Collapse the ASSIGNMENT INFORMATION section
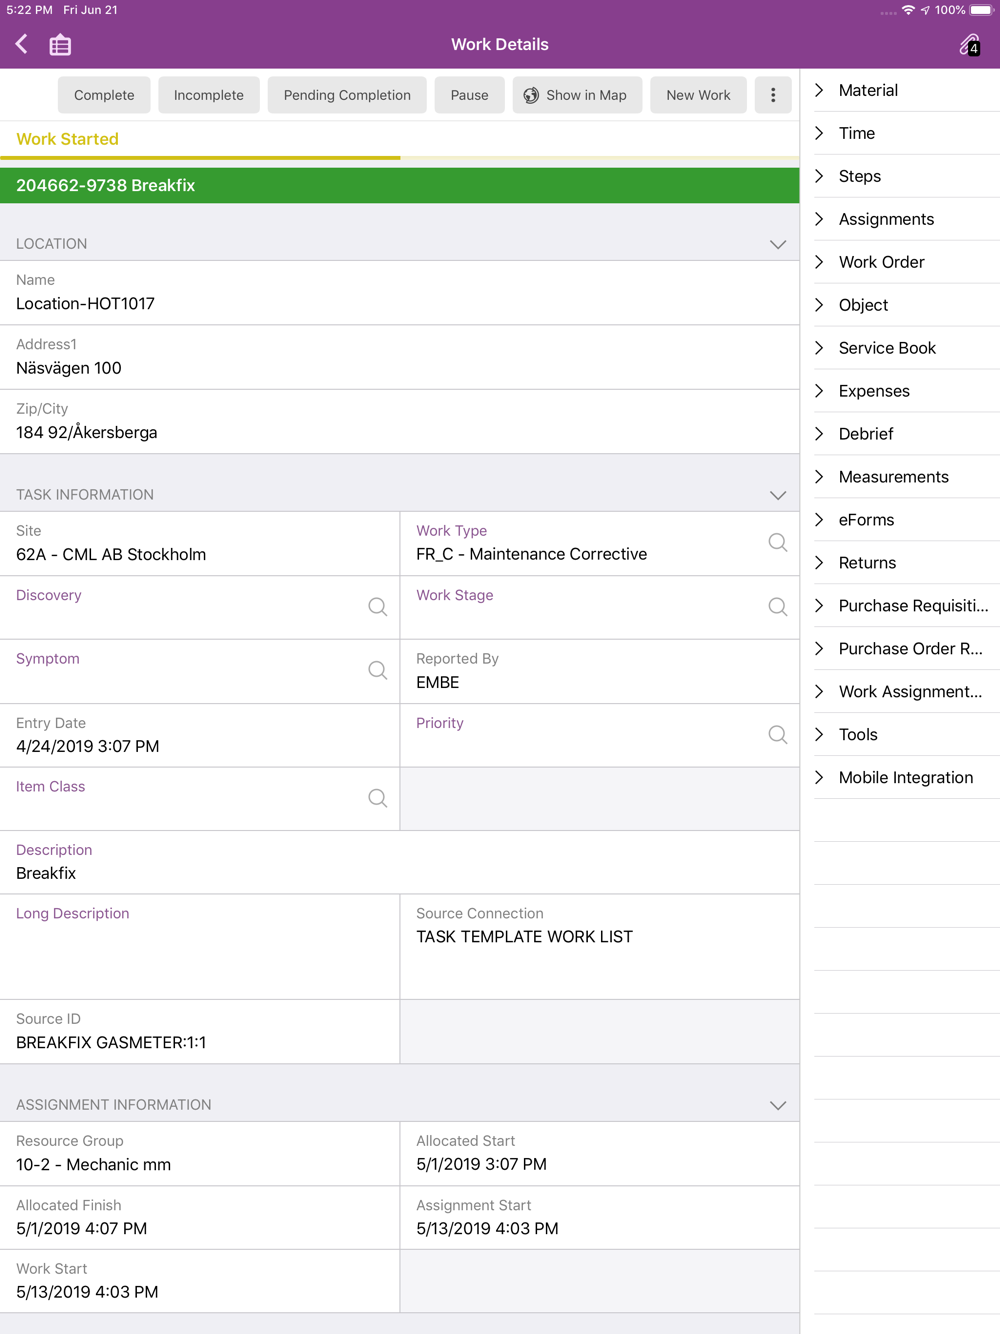Image resolution: width=1000 pixels, height=1334 pixels. 778,1105
